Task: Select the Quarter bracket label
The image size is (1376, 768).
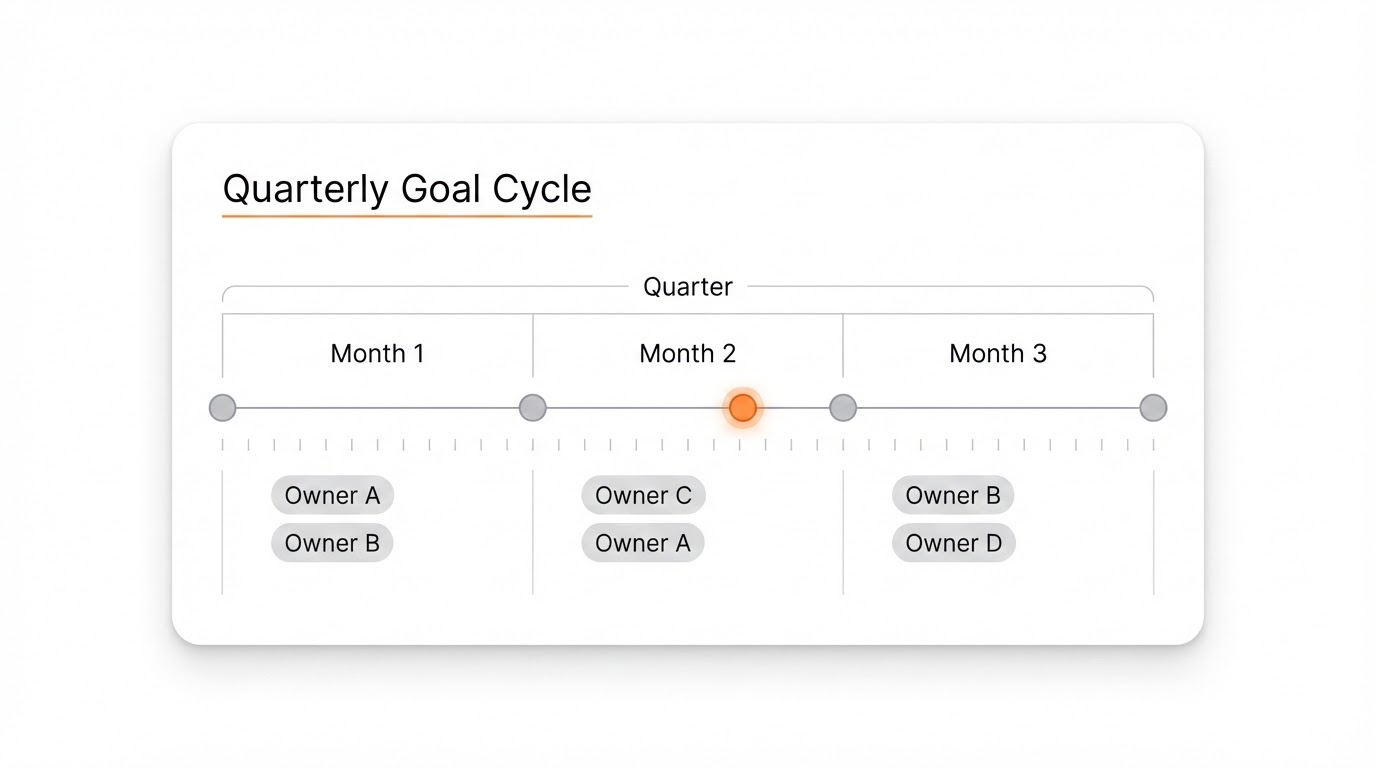Action: [687, 287]
